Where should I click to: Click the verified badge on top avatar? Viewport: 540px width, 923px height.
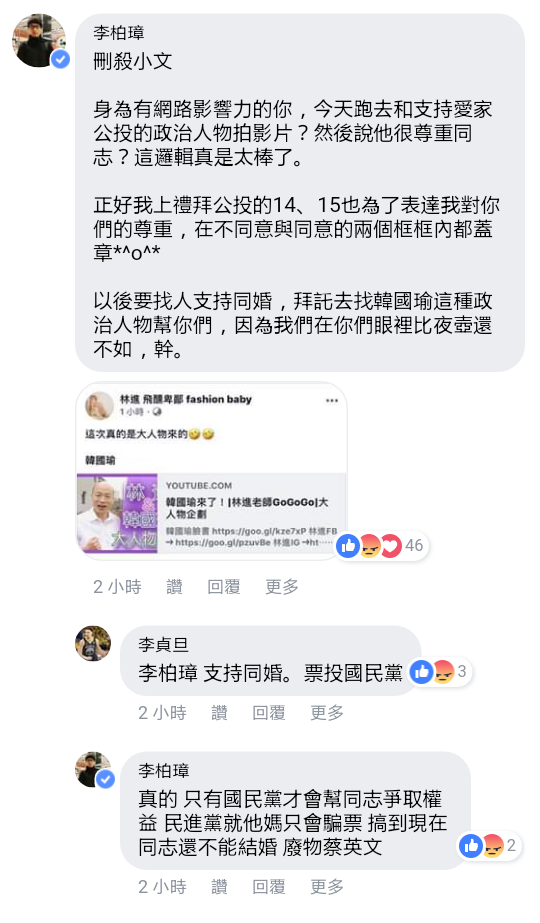[x=61, y=59]
